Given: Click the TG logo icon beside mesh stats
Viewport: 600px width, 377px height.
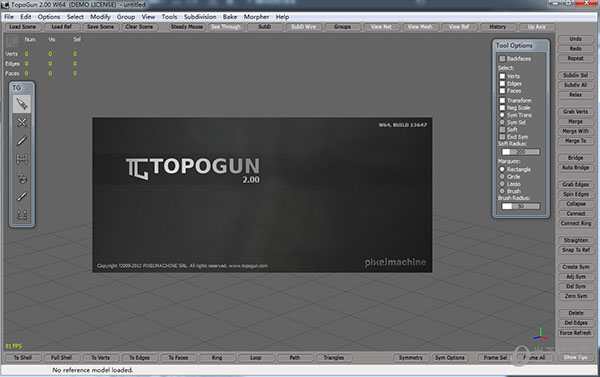Looking at the screenshot, I should point(12,41).
